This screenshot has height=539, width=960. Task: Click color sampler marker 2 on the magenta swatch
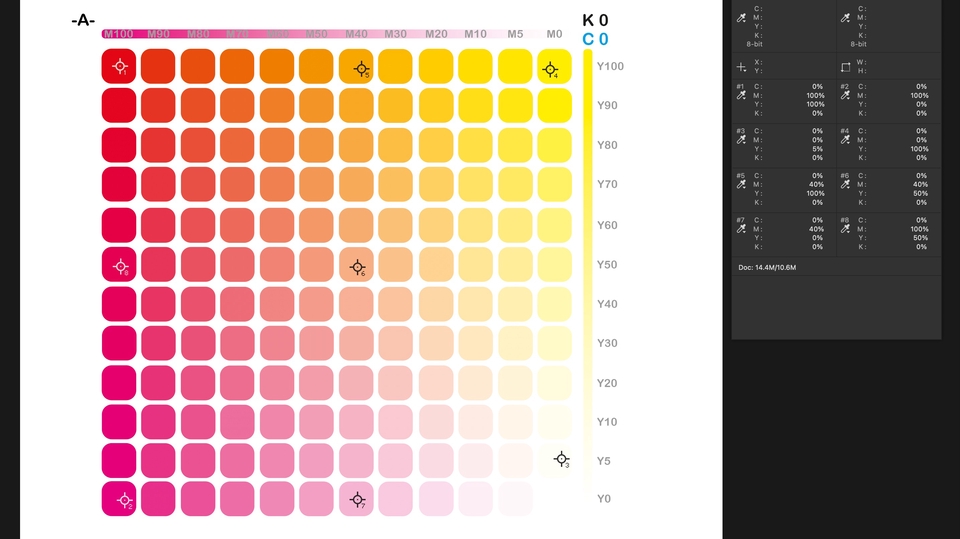pyautogui.click(x=124, y=499)
